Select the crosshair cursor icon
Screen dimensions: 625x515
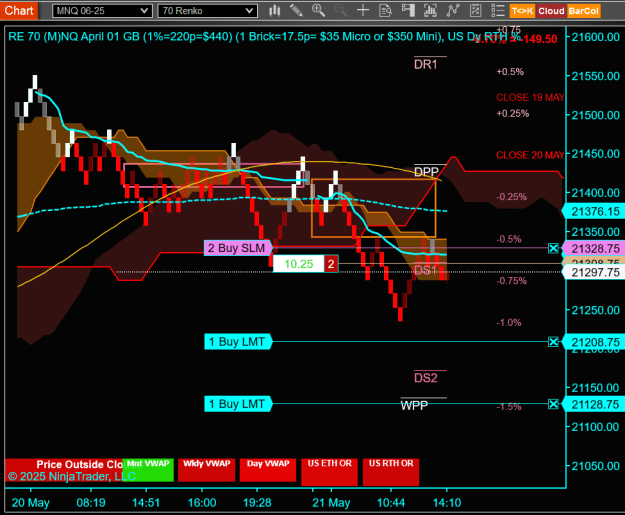click(362, 10)
